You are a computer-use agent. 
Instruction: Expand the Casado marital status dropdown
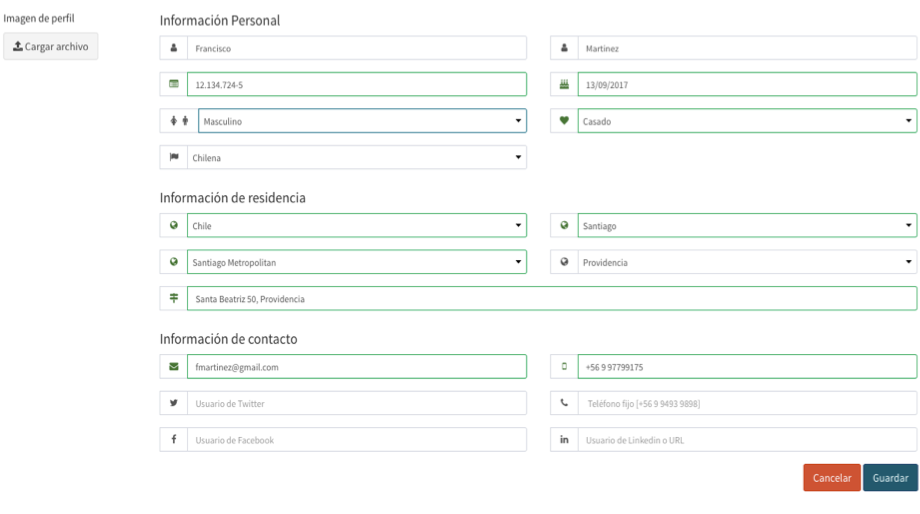(x=747, y=121)
